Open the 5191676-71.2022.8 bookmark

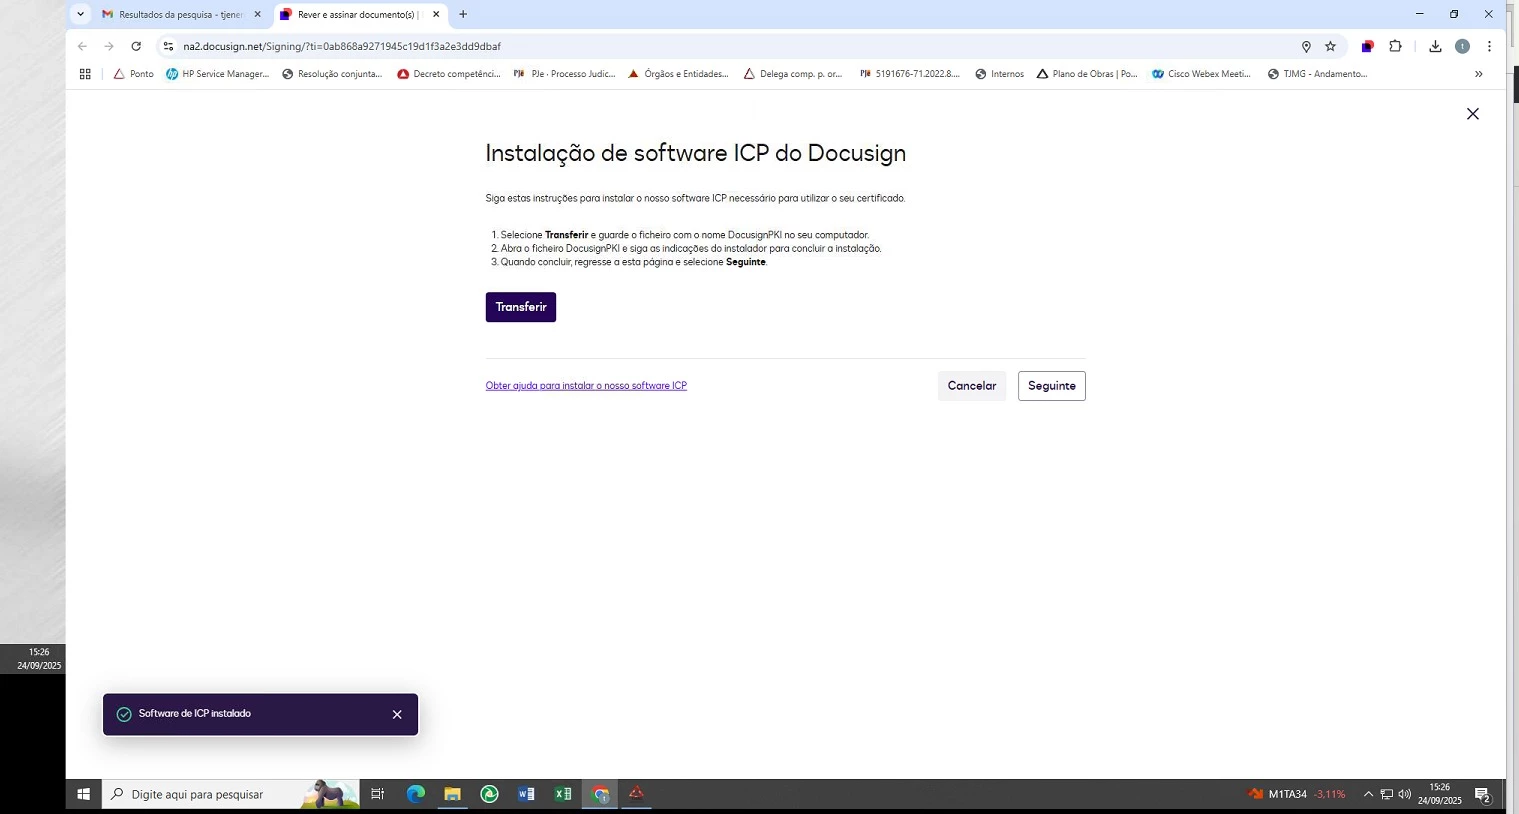[909, 74]
